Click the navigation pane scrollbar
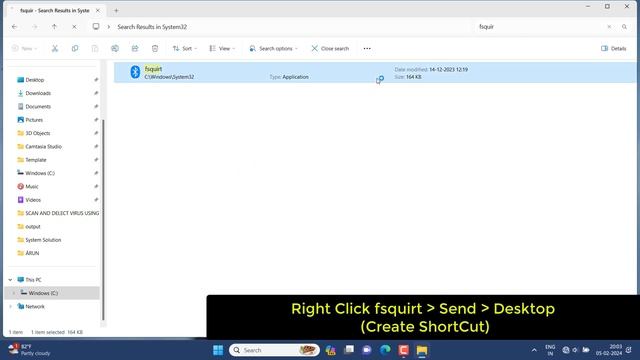The width and height of the screenshot is (640, 360). [x=103, y=220]
